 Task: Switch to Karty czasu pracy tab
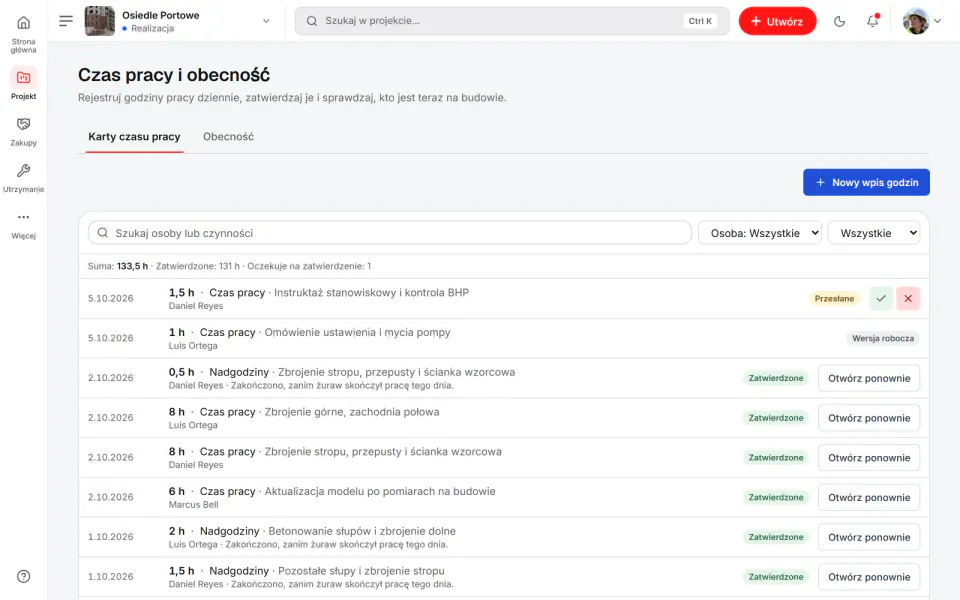click(134, 137)
